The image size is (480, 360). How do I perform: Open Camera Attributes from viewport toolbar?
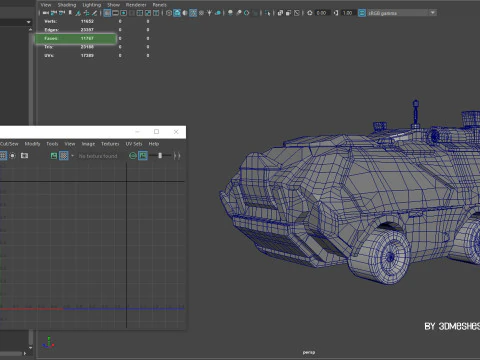(61, 13)
